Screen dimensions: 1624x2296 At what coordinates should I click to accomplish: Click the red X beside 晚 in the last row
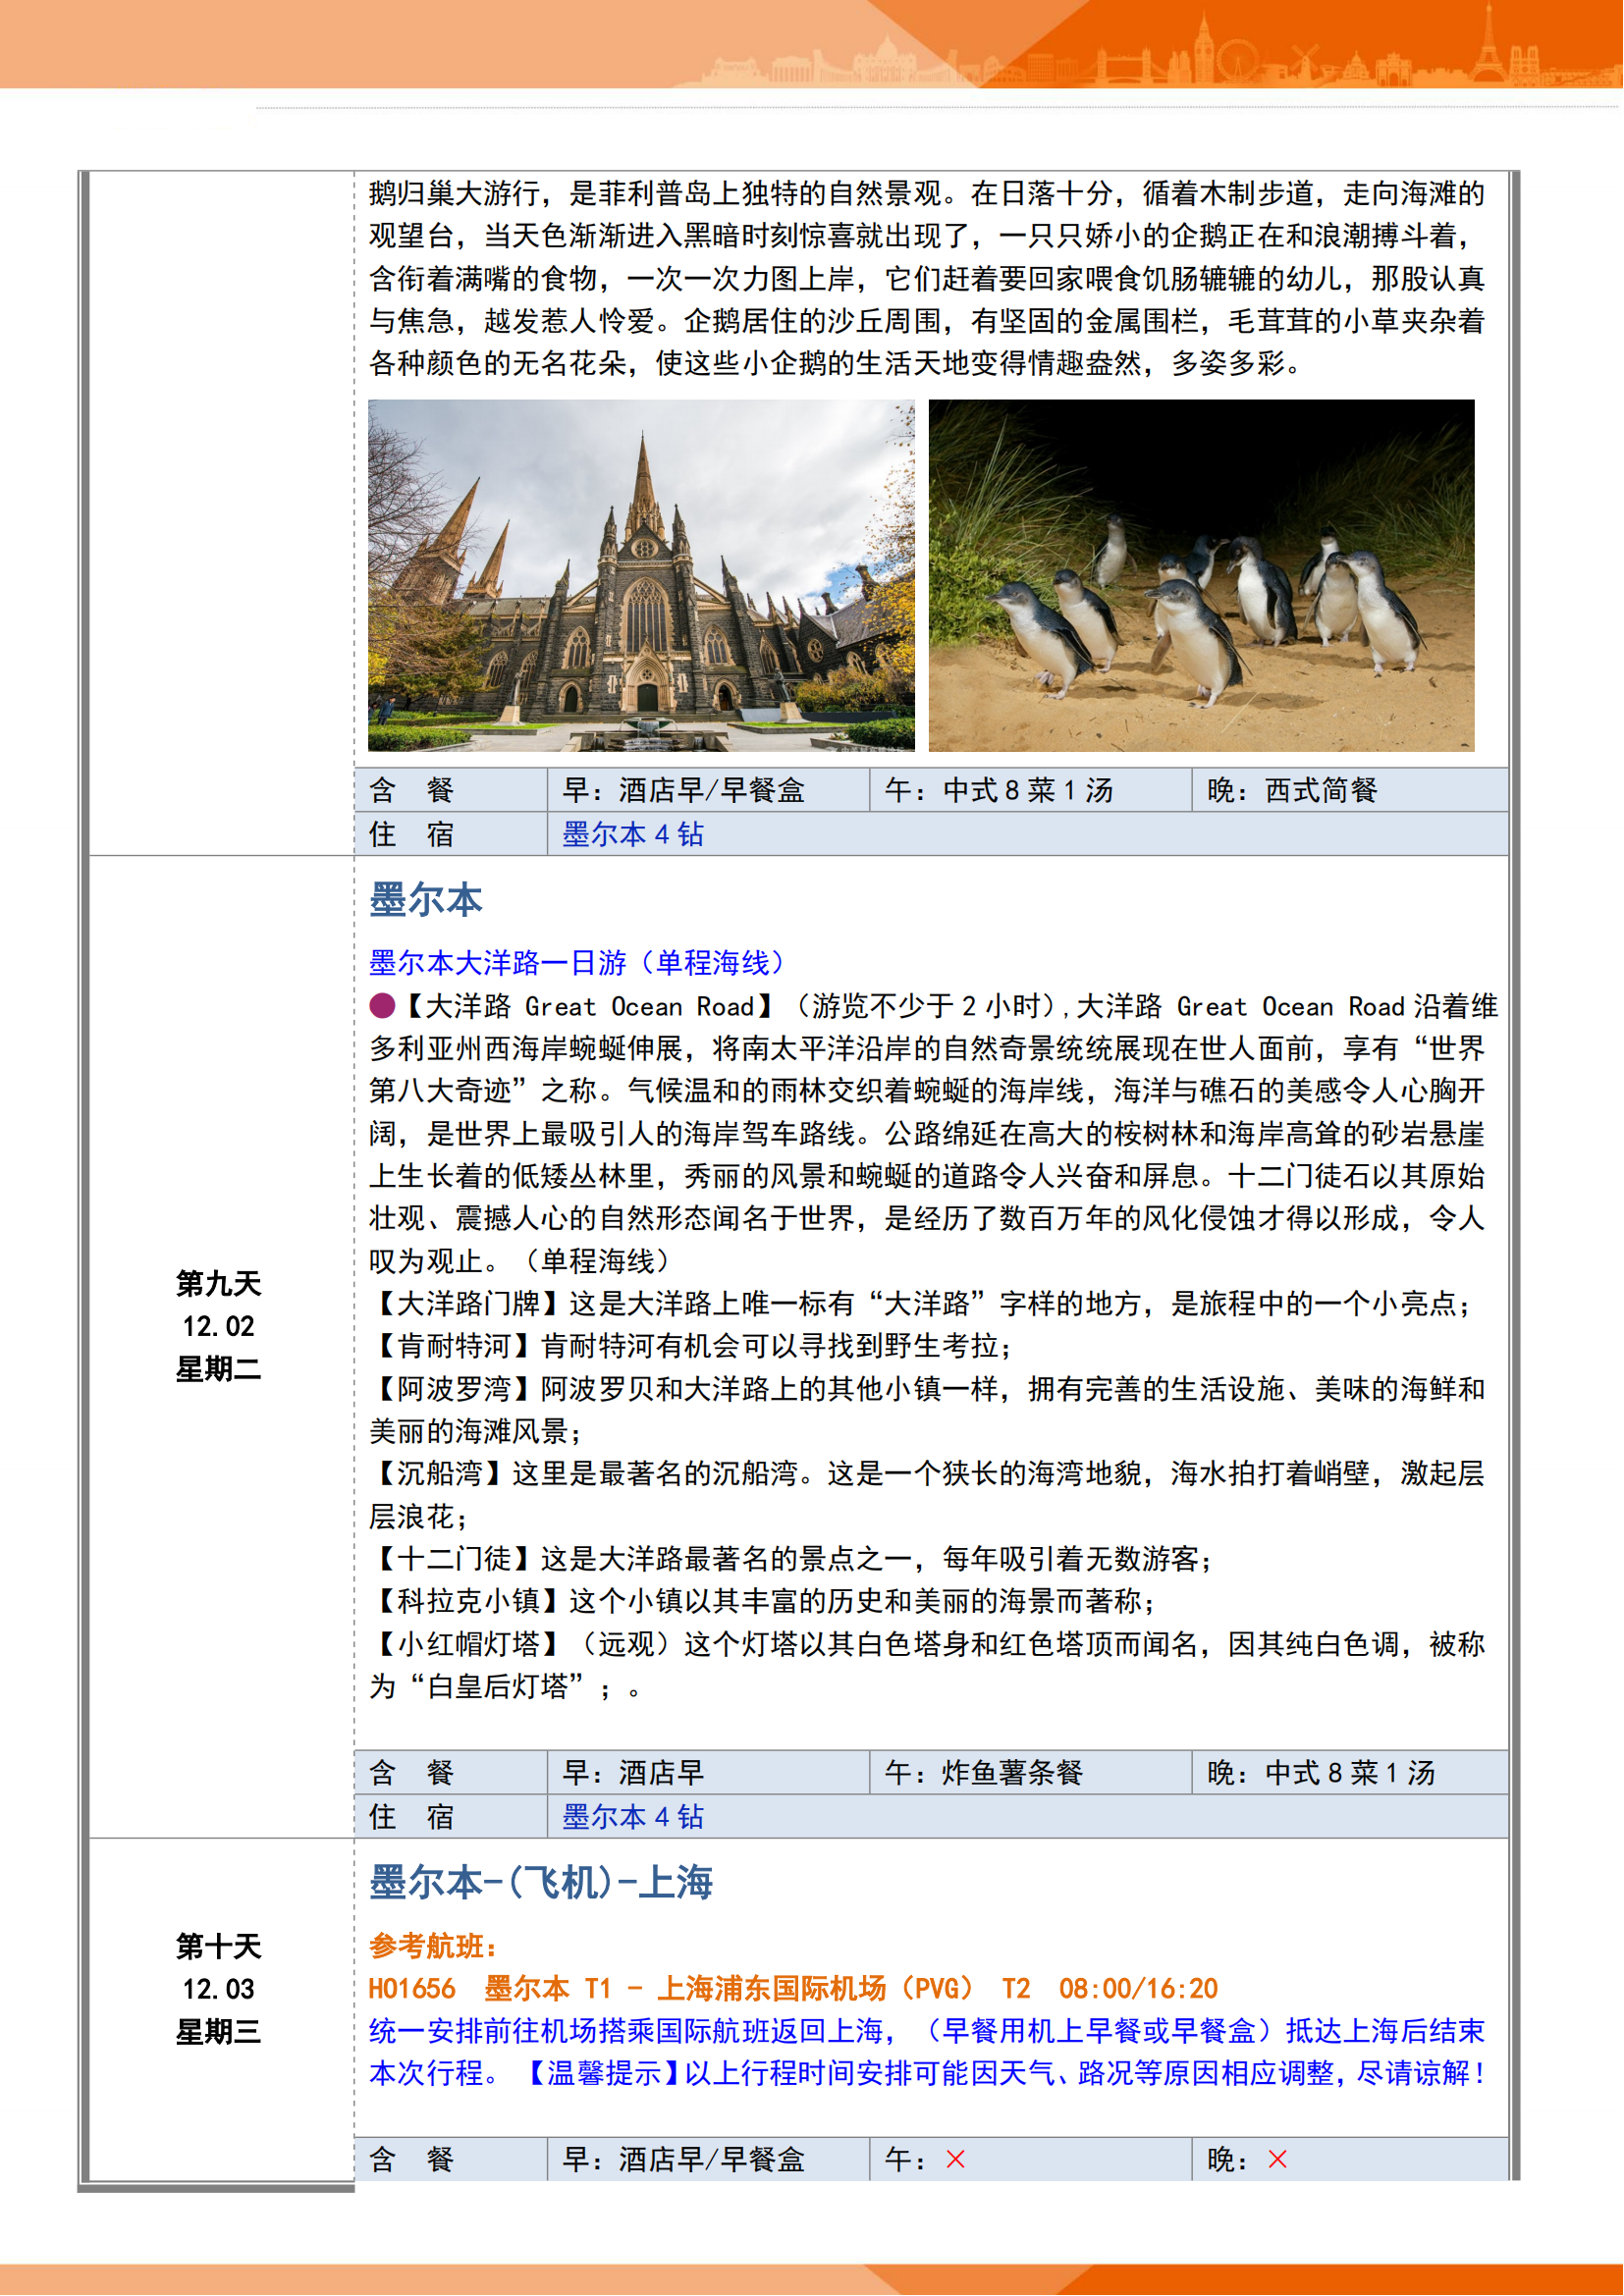point(1277,2159)
